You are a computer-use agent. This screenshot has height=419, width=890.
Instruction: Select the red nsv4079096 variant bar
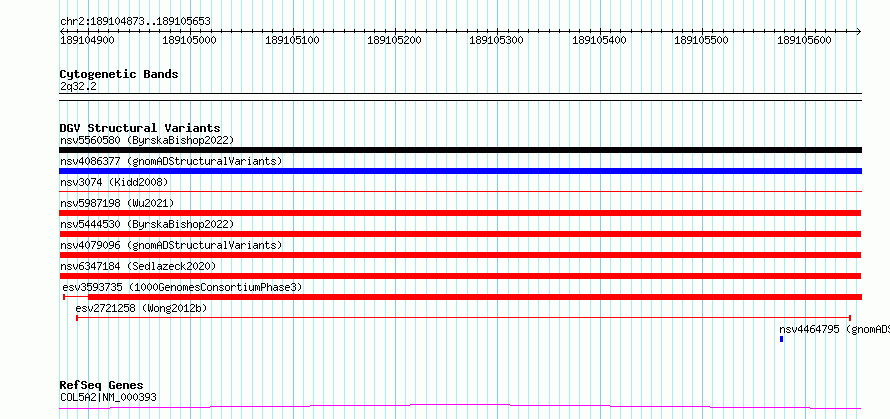coord(460,255)
